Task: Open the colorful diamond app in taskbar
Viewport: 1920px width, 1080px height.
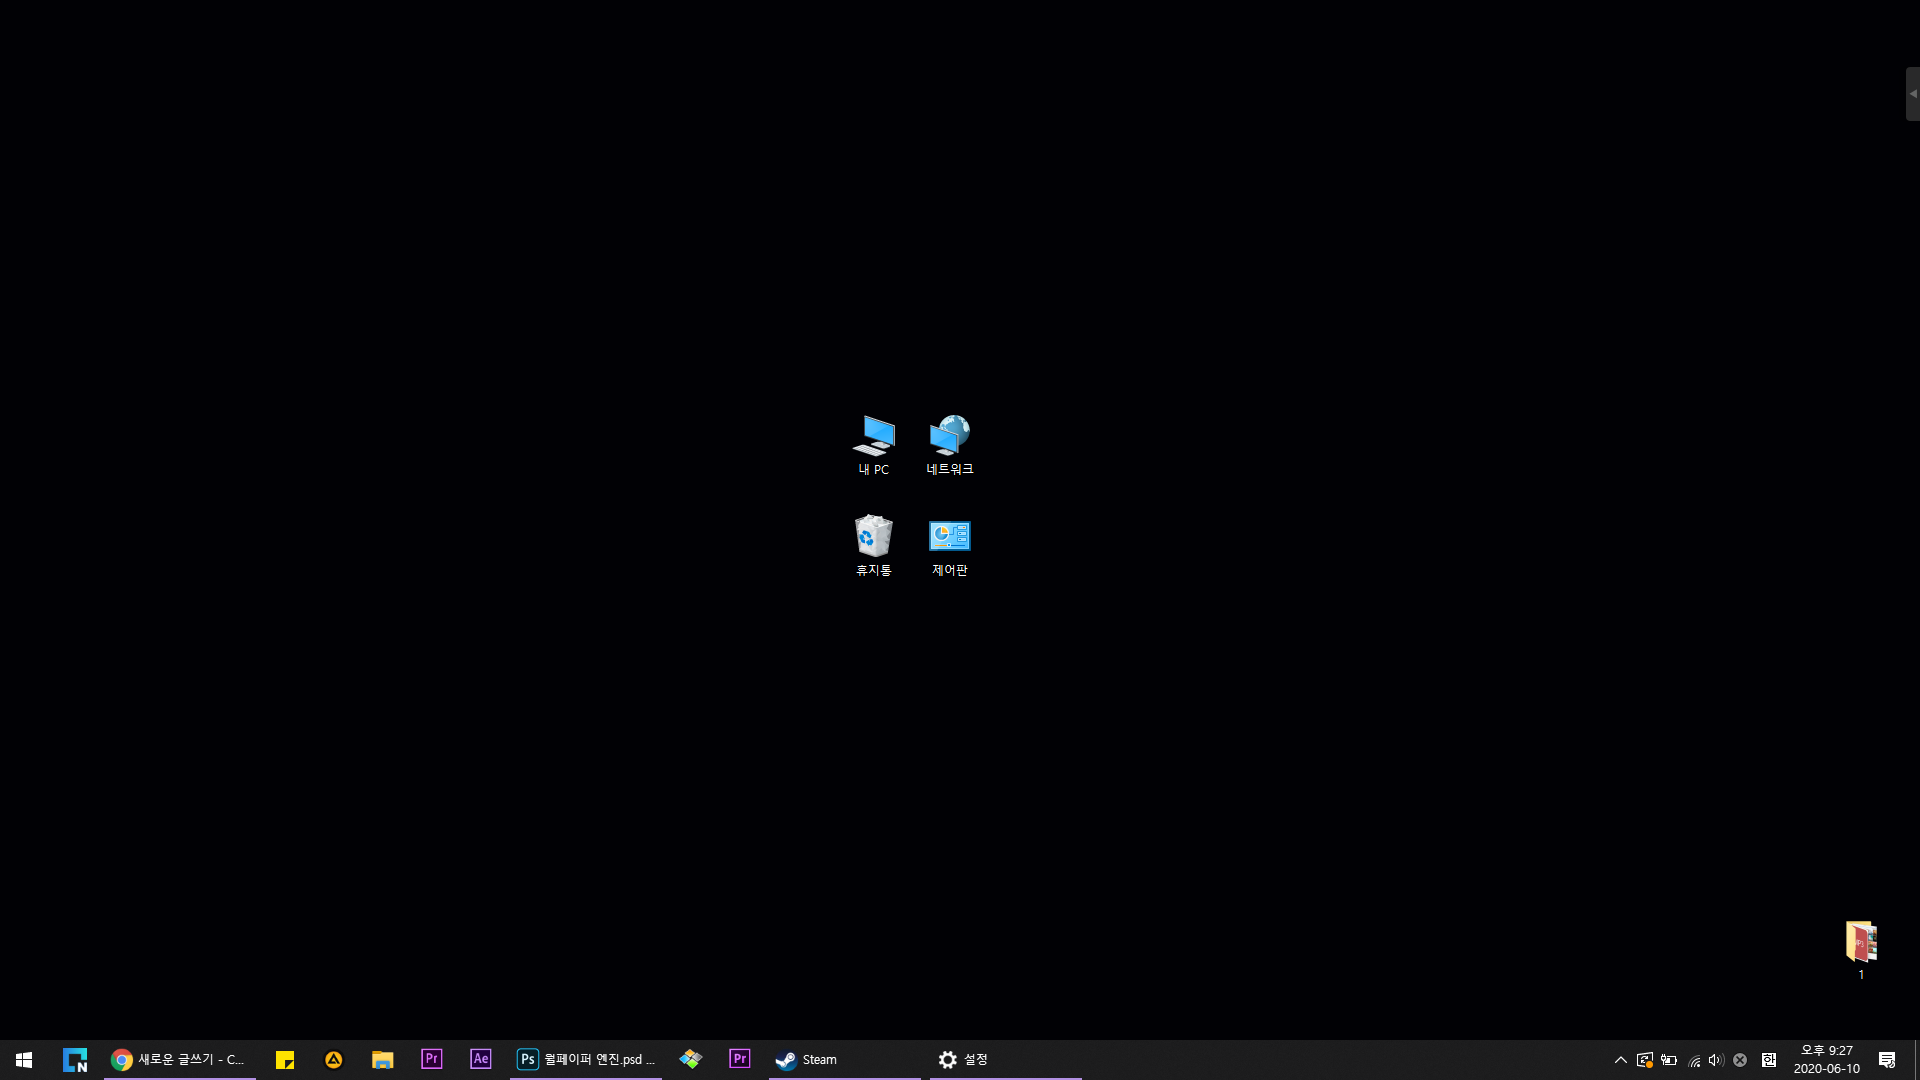Action: click(x=691, y=1060)
